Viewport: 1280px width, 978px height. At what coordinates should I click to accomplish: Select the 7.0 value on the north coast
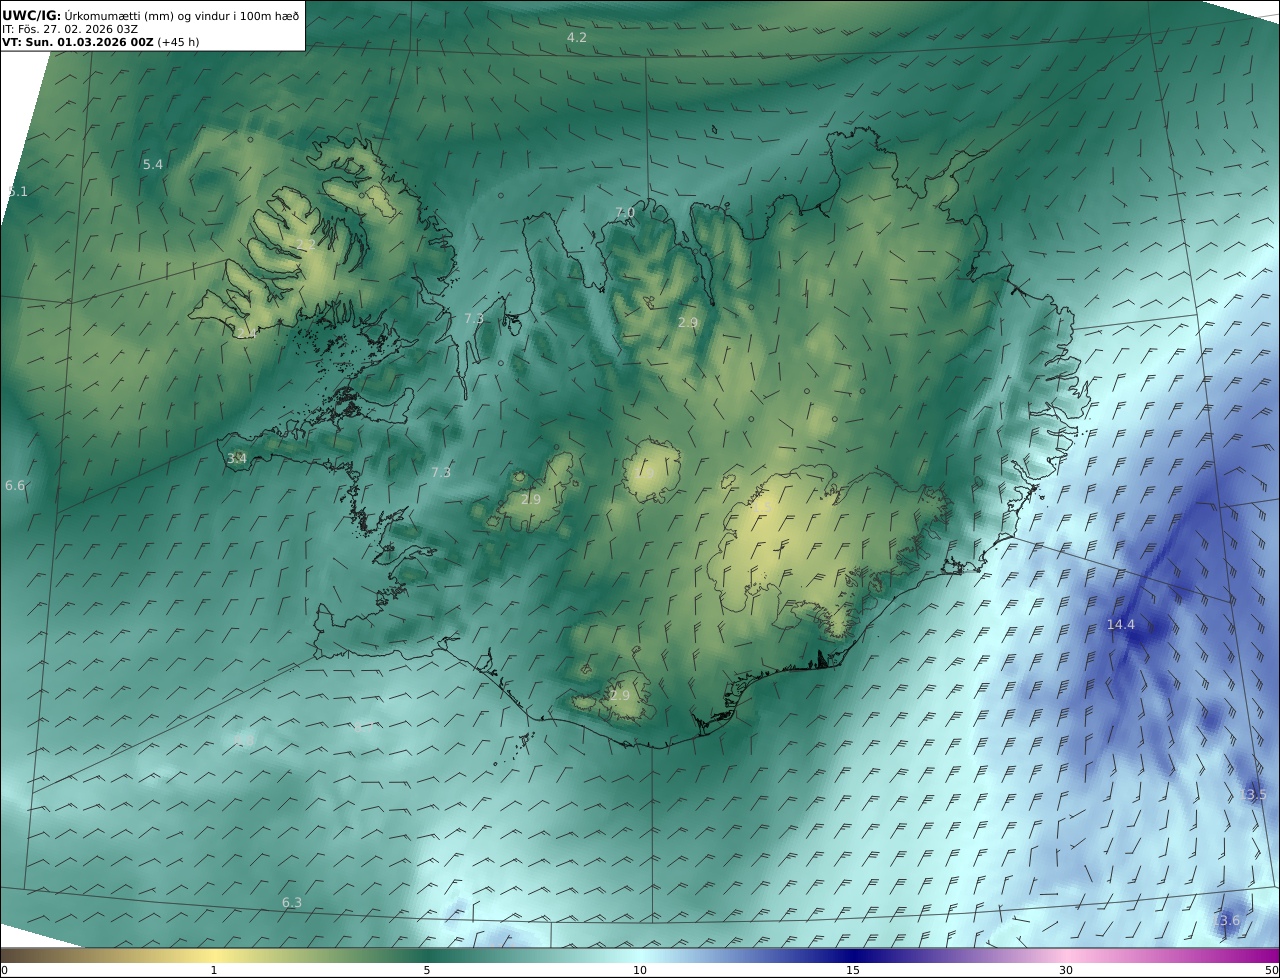pos(625,213)
